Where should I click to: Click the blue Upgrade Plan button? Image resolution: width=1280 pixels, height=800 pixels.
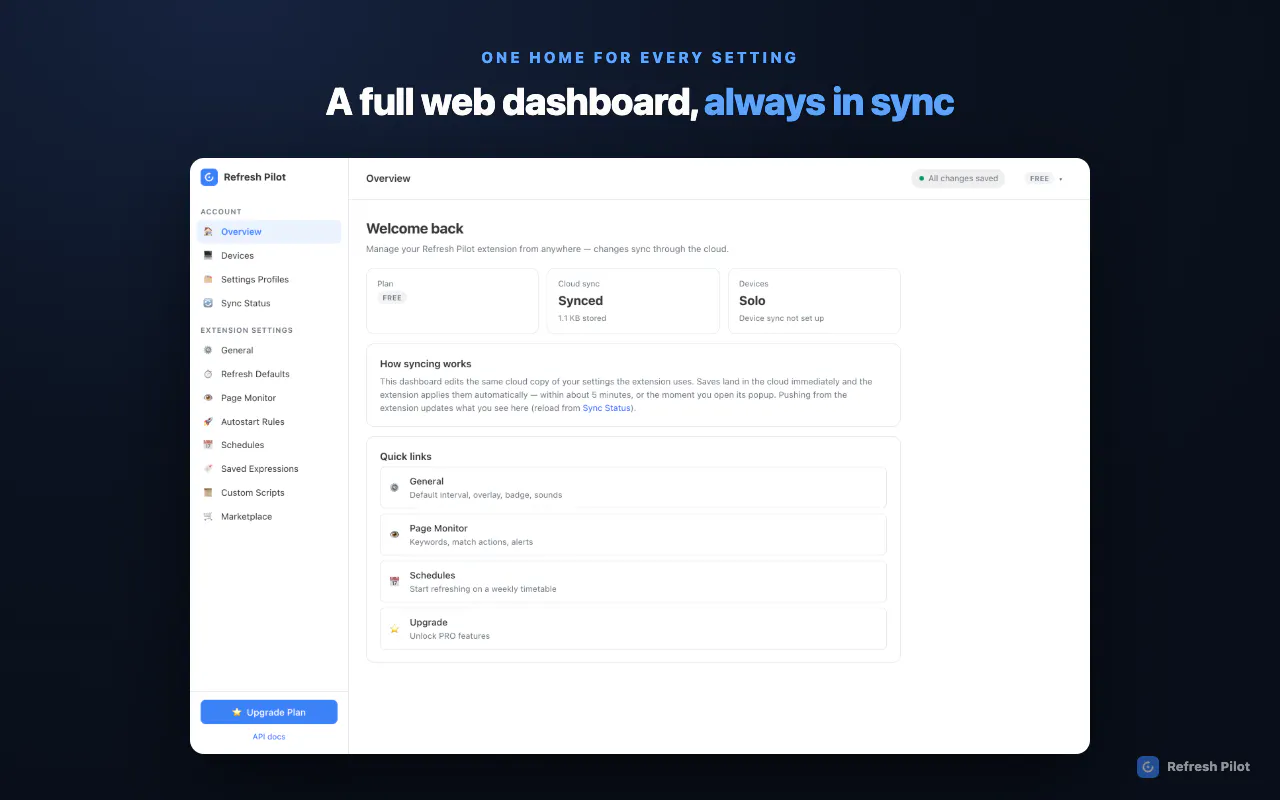point(269,712)
